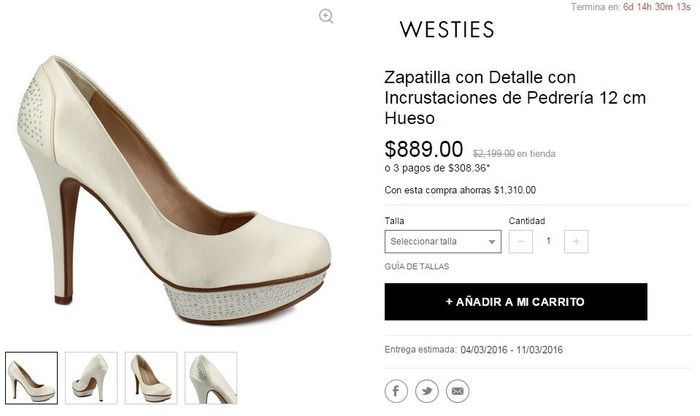Click the $889.00 sale price

point(424,150)
